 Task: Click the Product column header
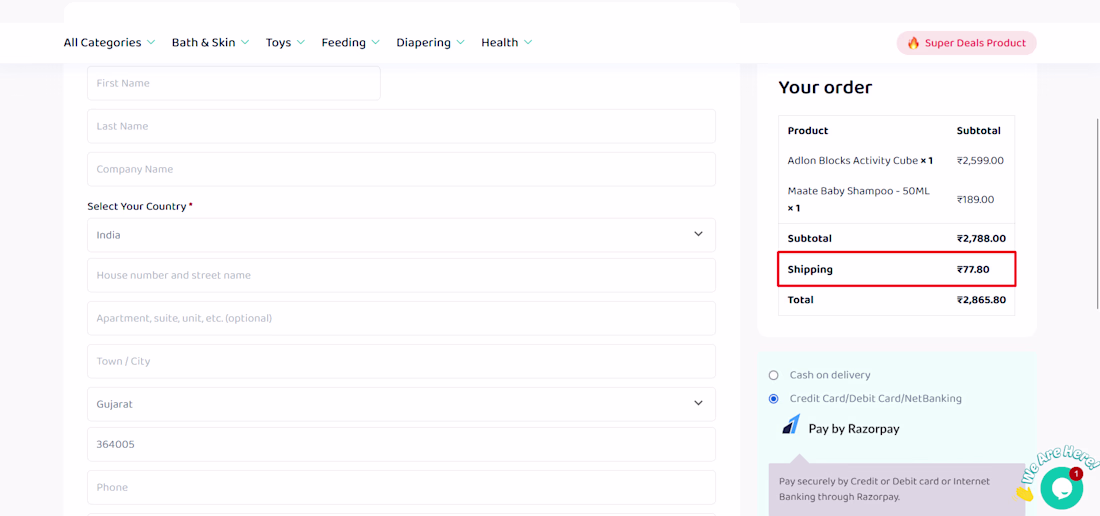tap(807, 131)
